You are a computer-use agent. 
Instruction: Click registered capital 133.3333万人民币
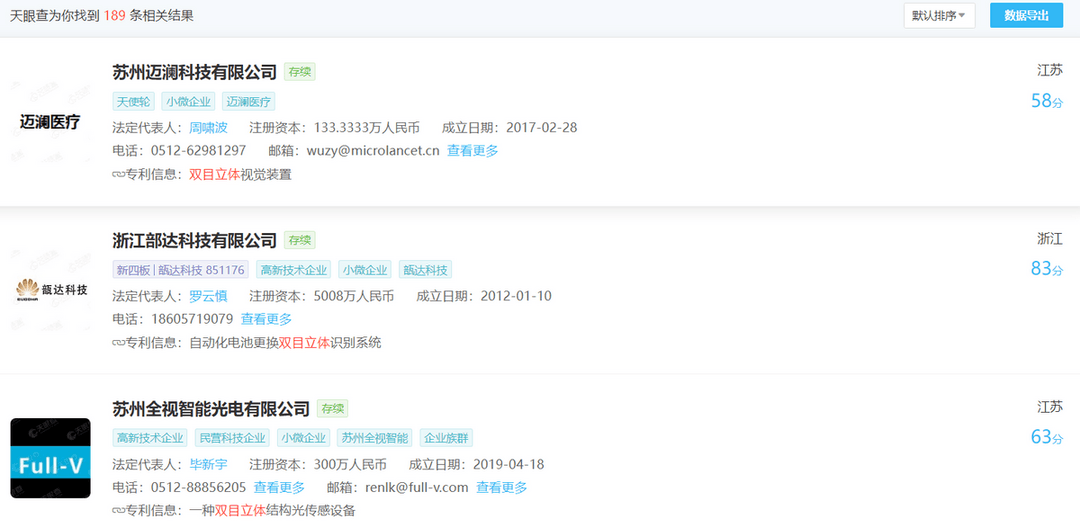(x=366, y=127)
